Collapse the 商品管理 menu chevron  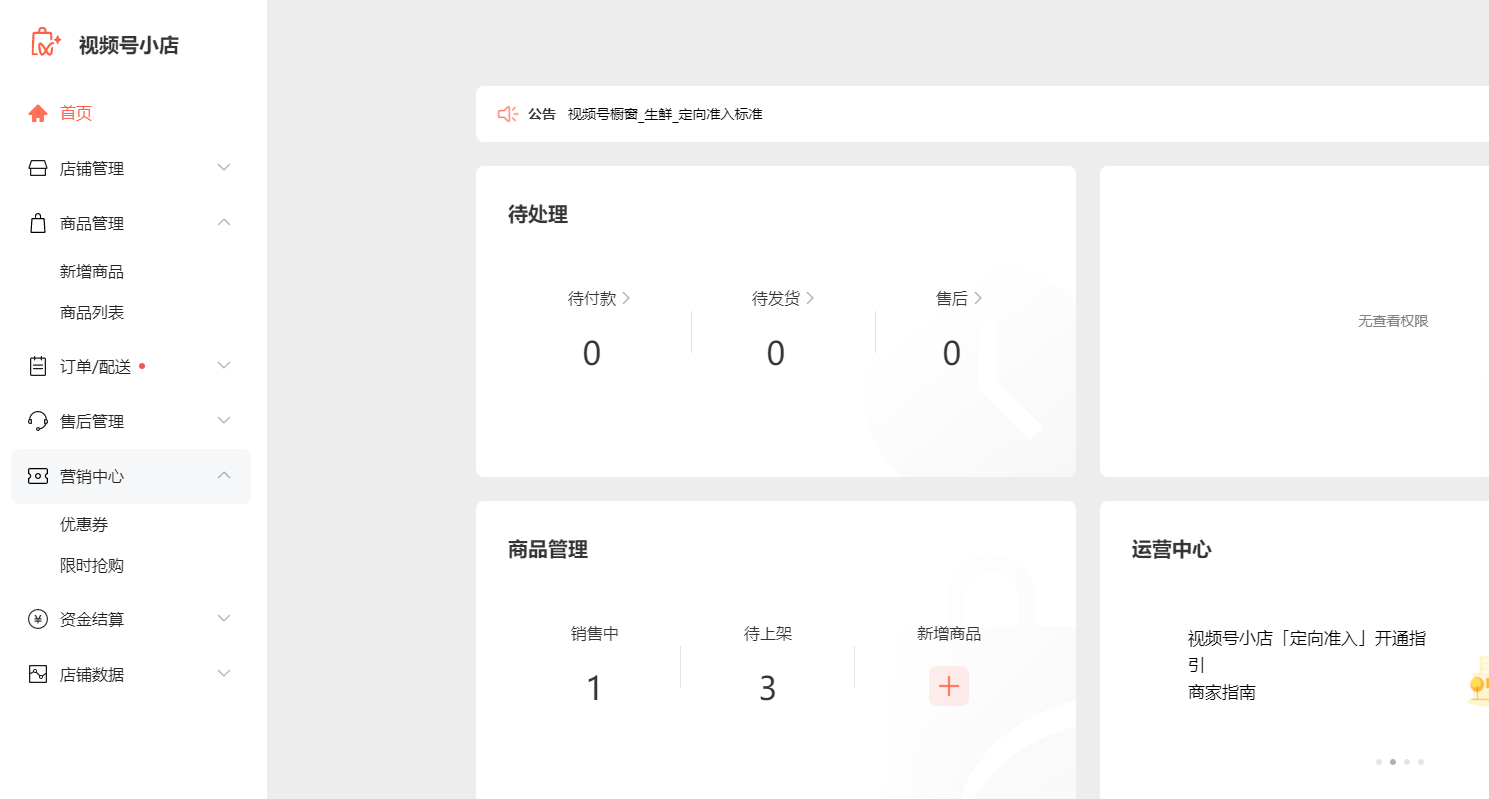point(224,222)
